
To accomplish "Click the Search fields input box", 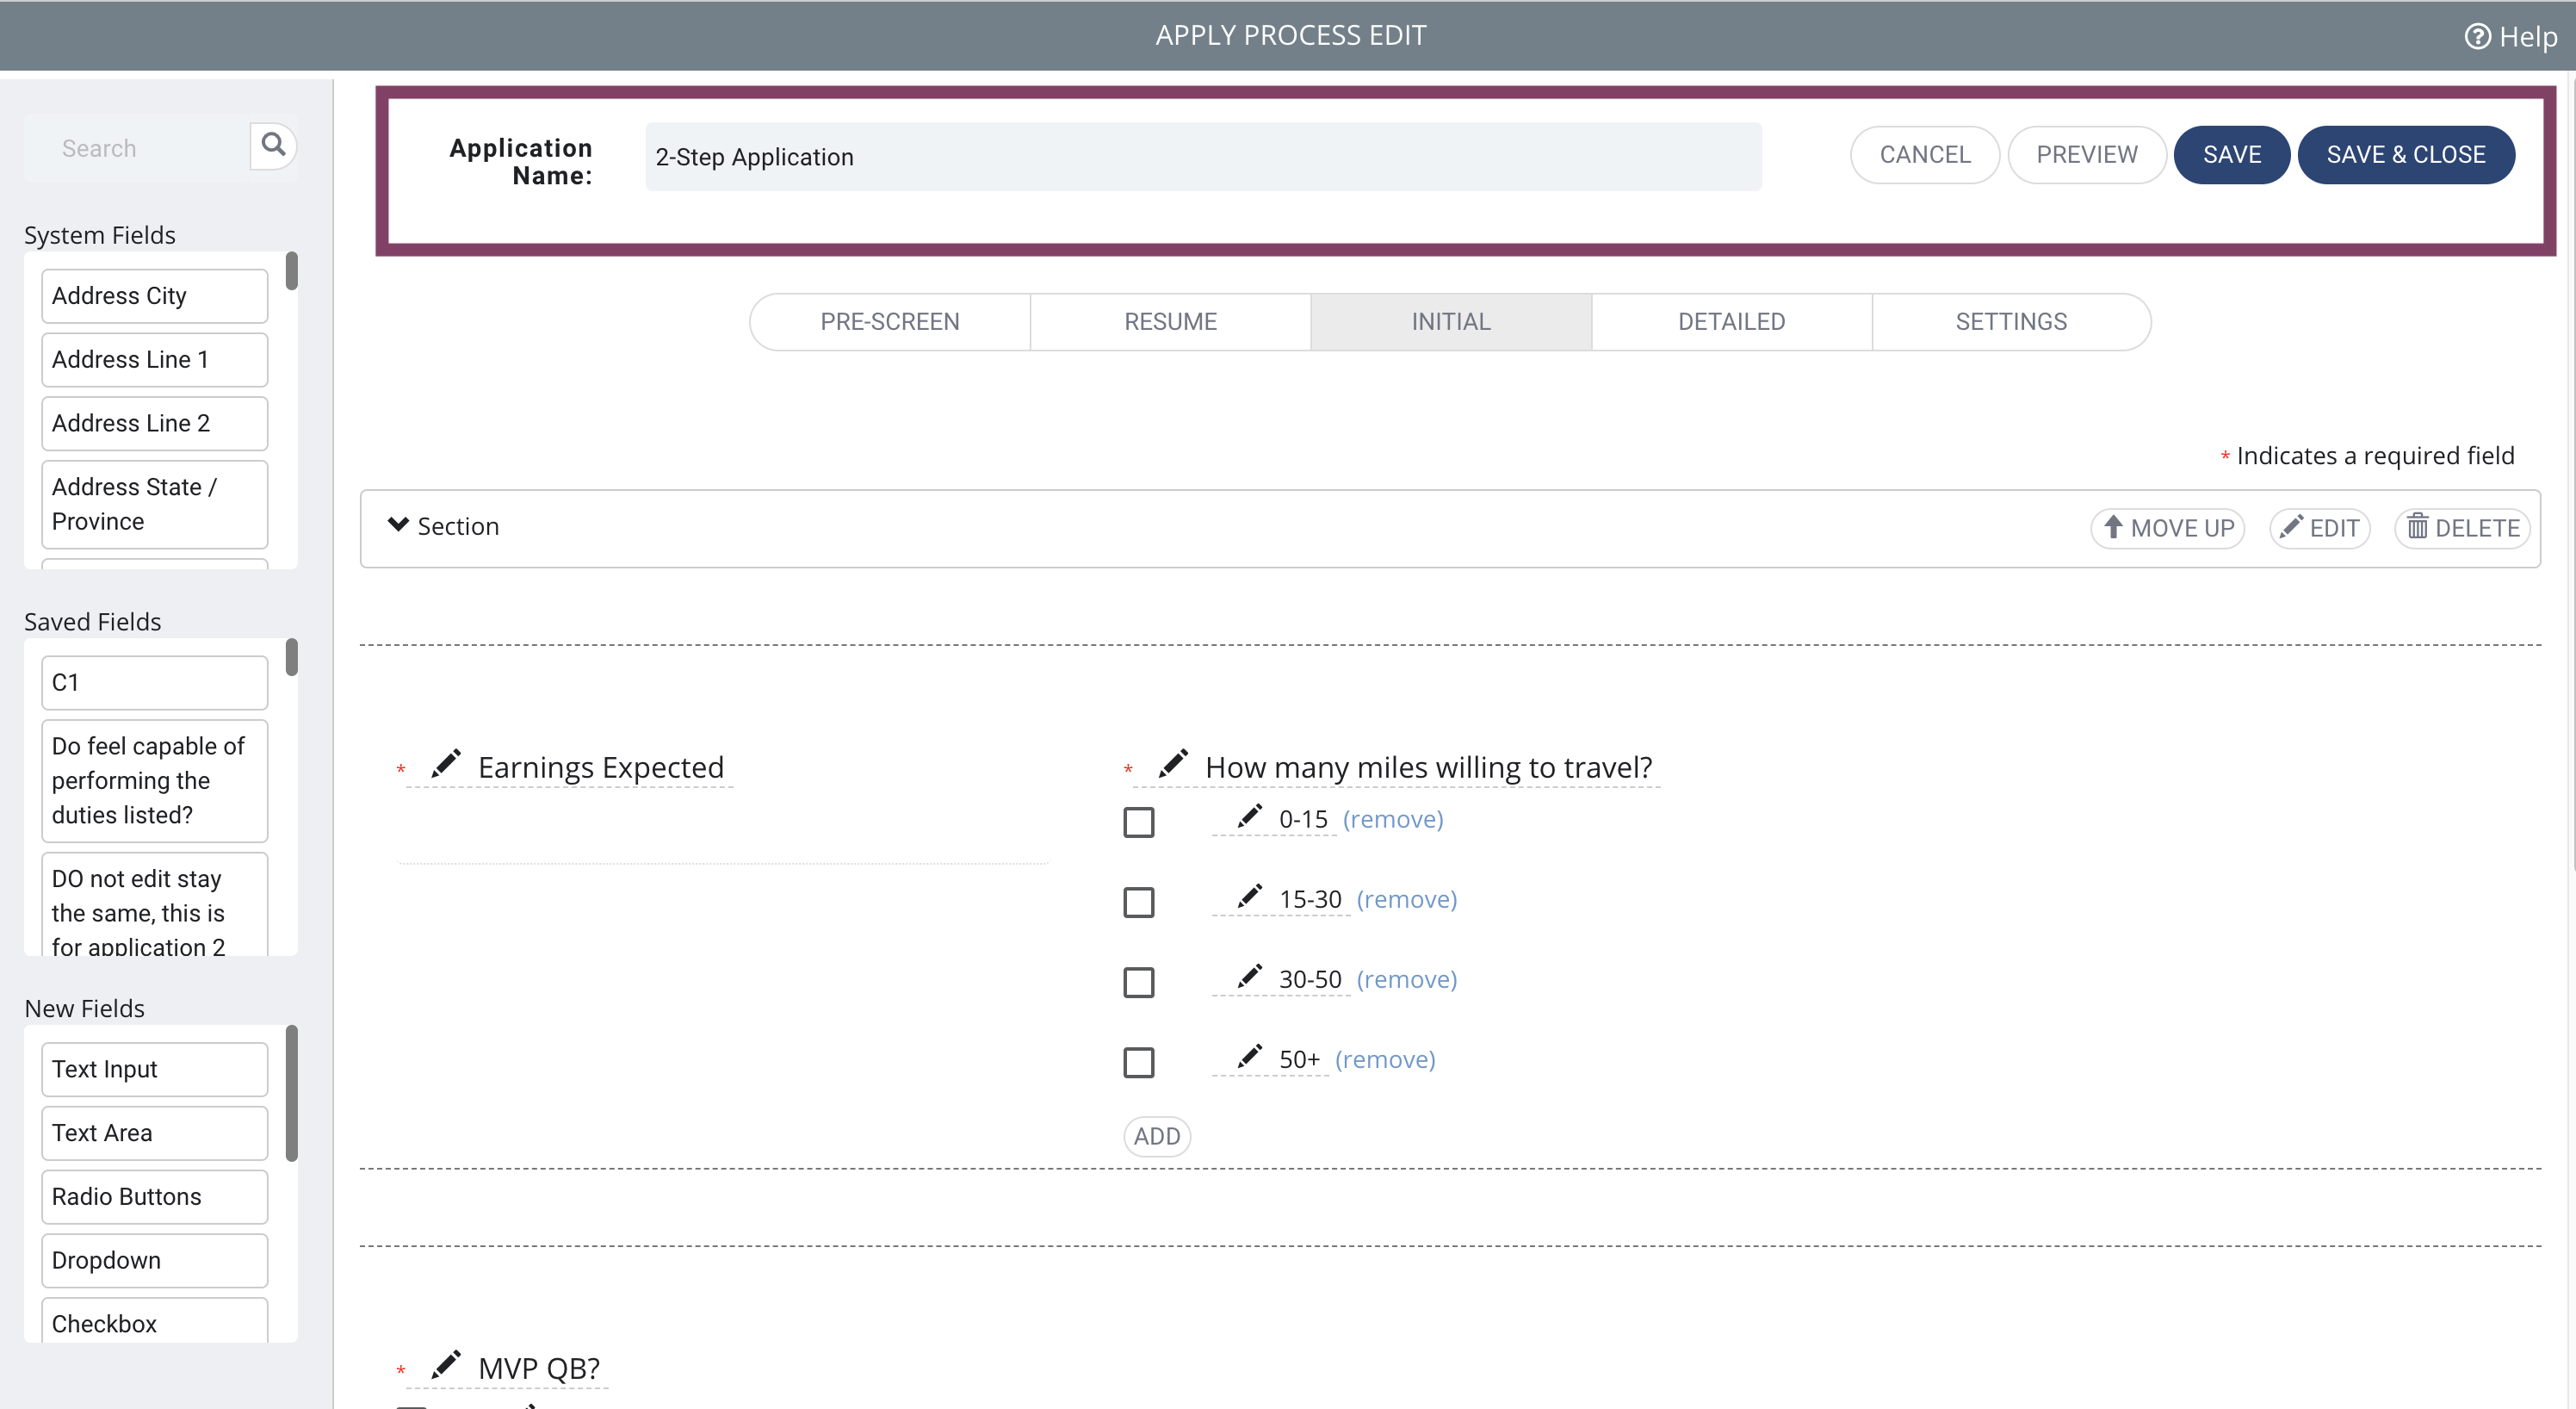I will tap(137, 148).
